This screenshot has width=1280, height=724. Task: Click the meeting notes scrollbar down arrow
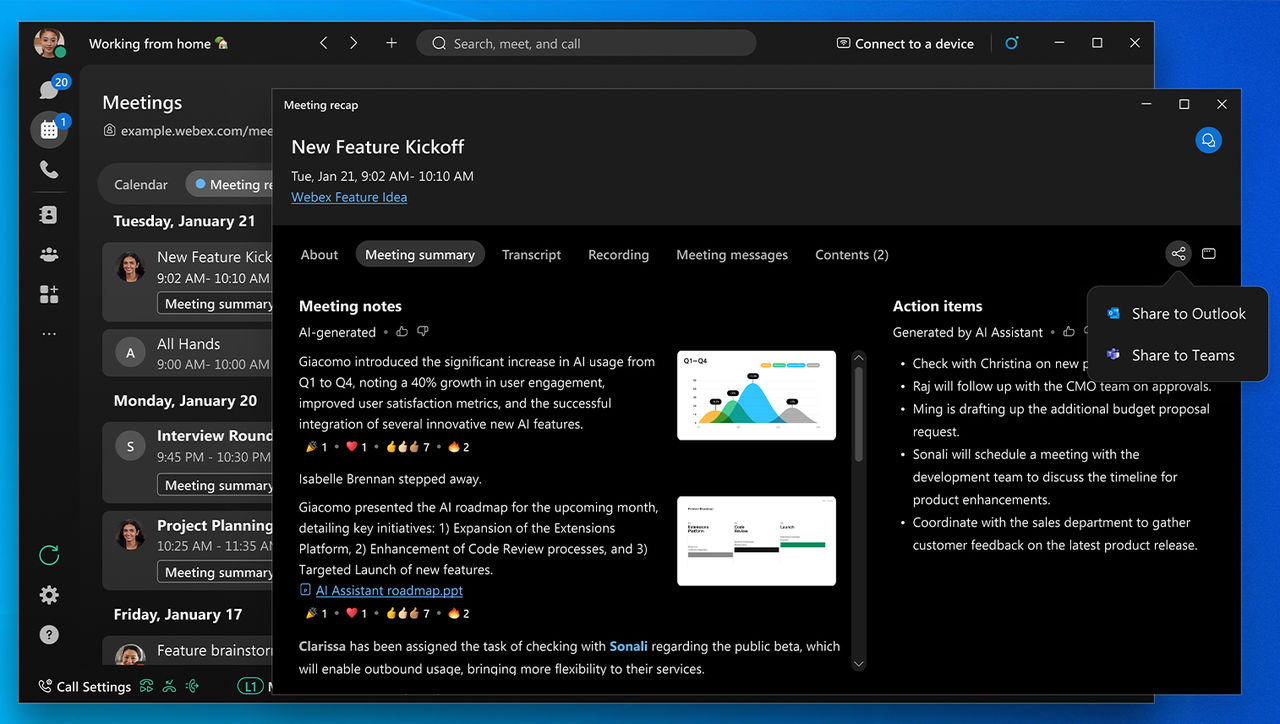[x=858, y=662]
